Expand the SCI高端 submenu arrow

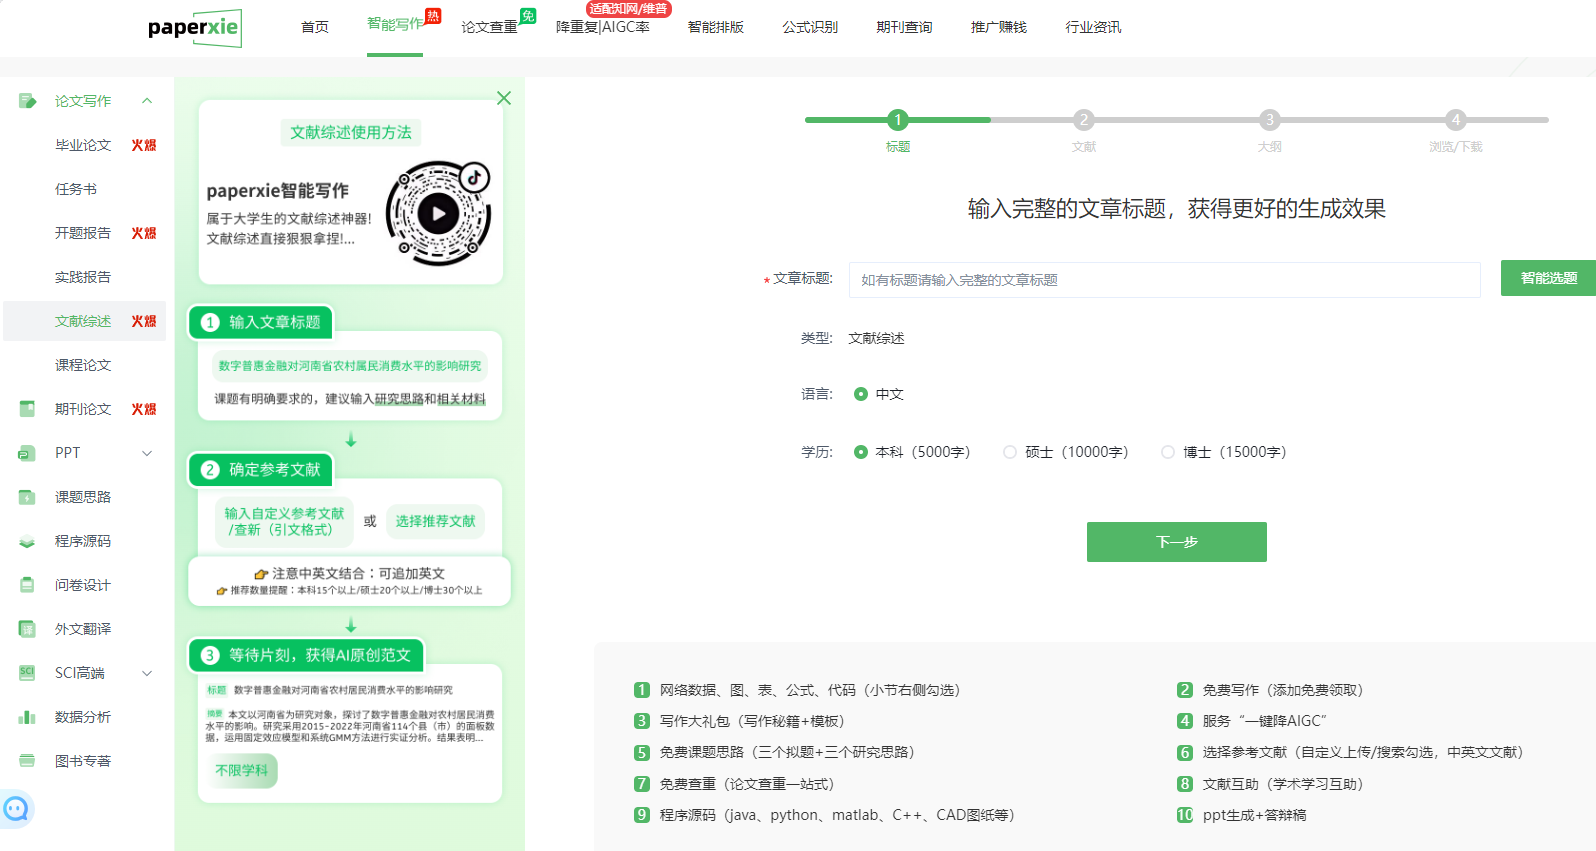(x=147, y=673)
